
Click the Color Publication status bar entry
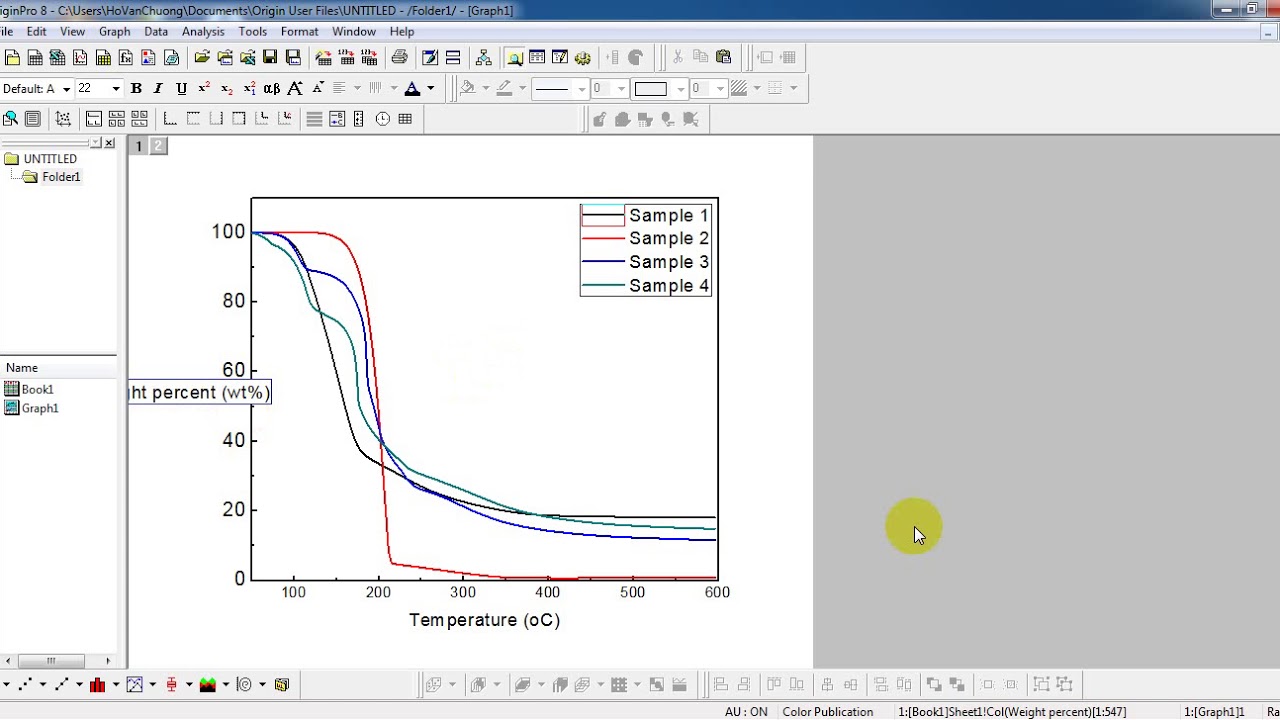tap(828, 712)
